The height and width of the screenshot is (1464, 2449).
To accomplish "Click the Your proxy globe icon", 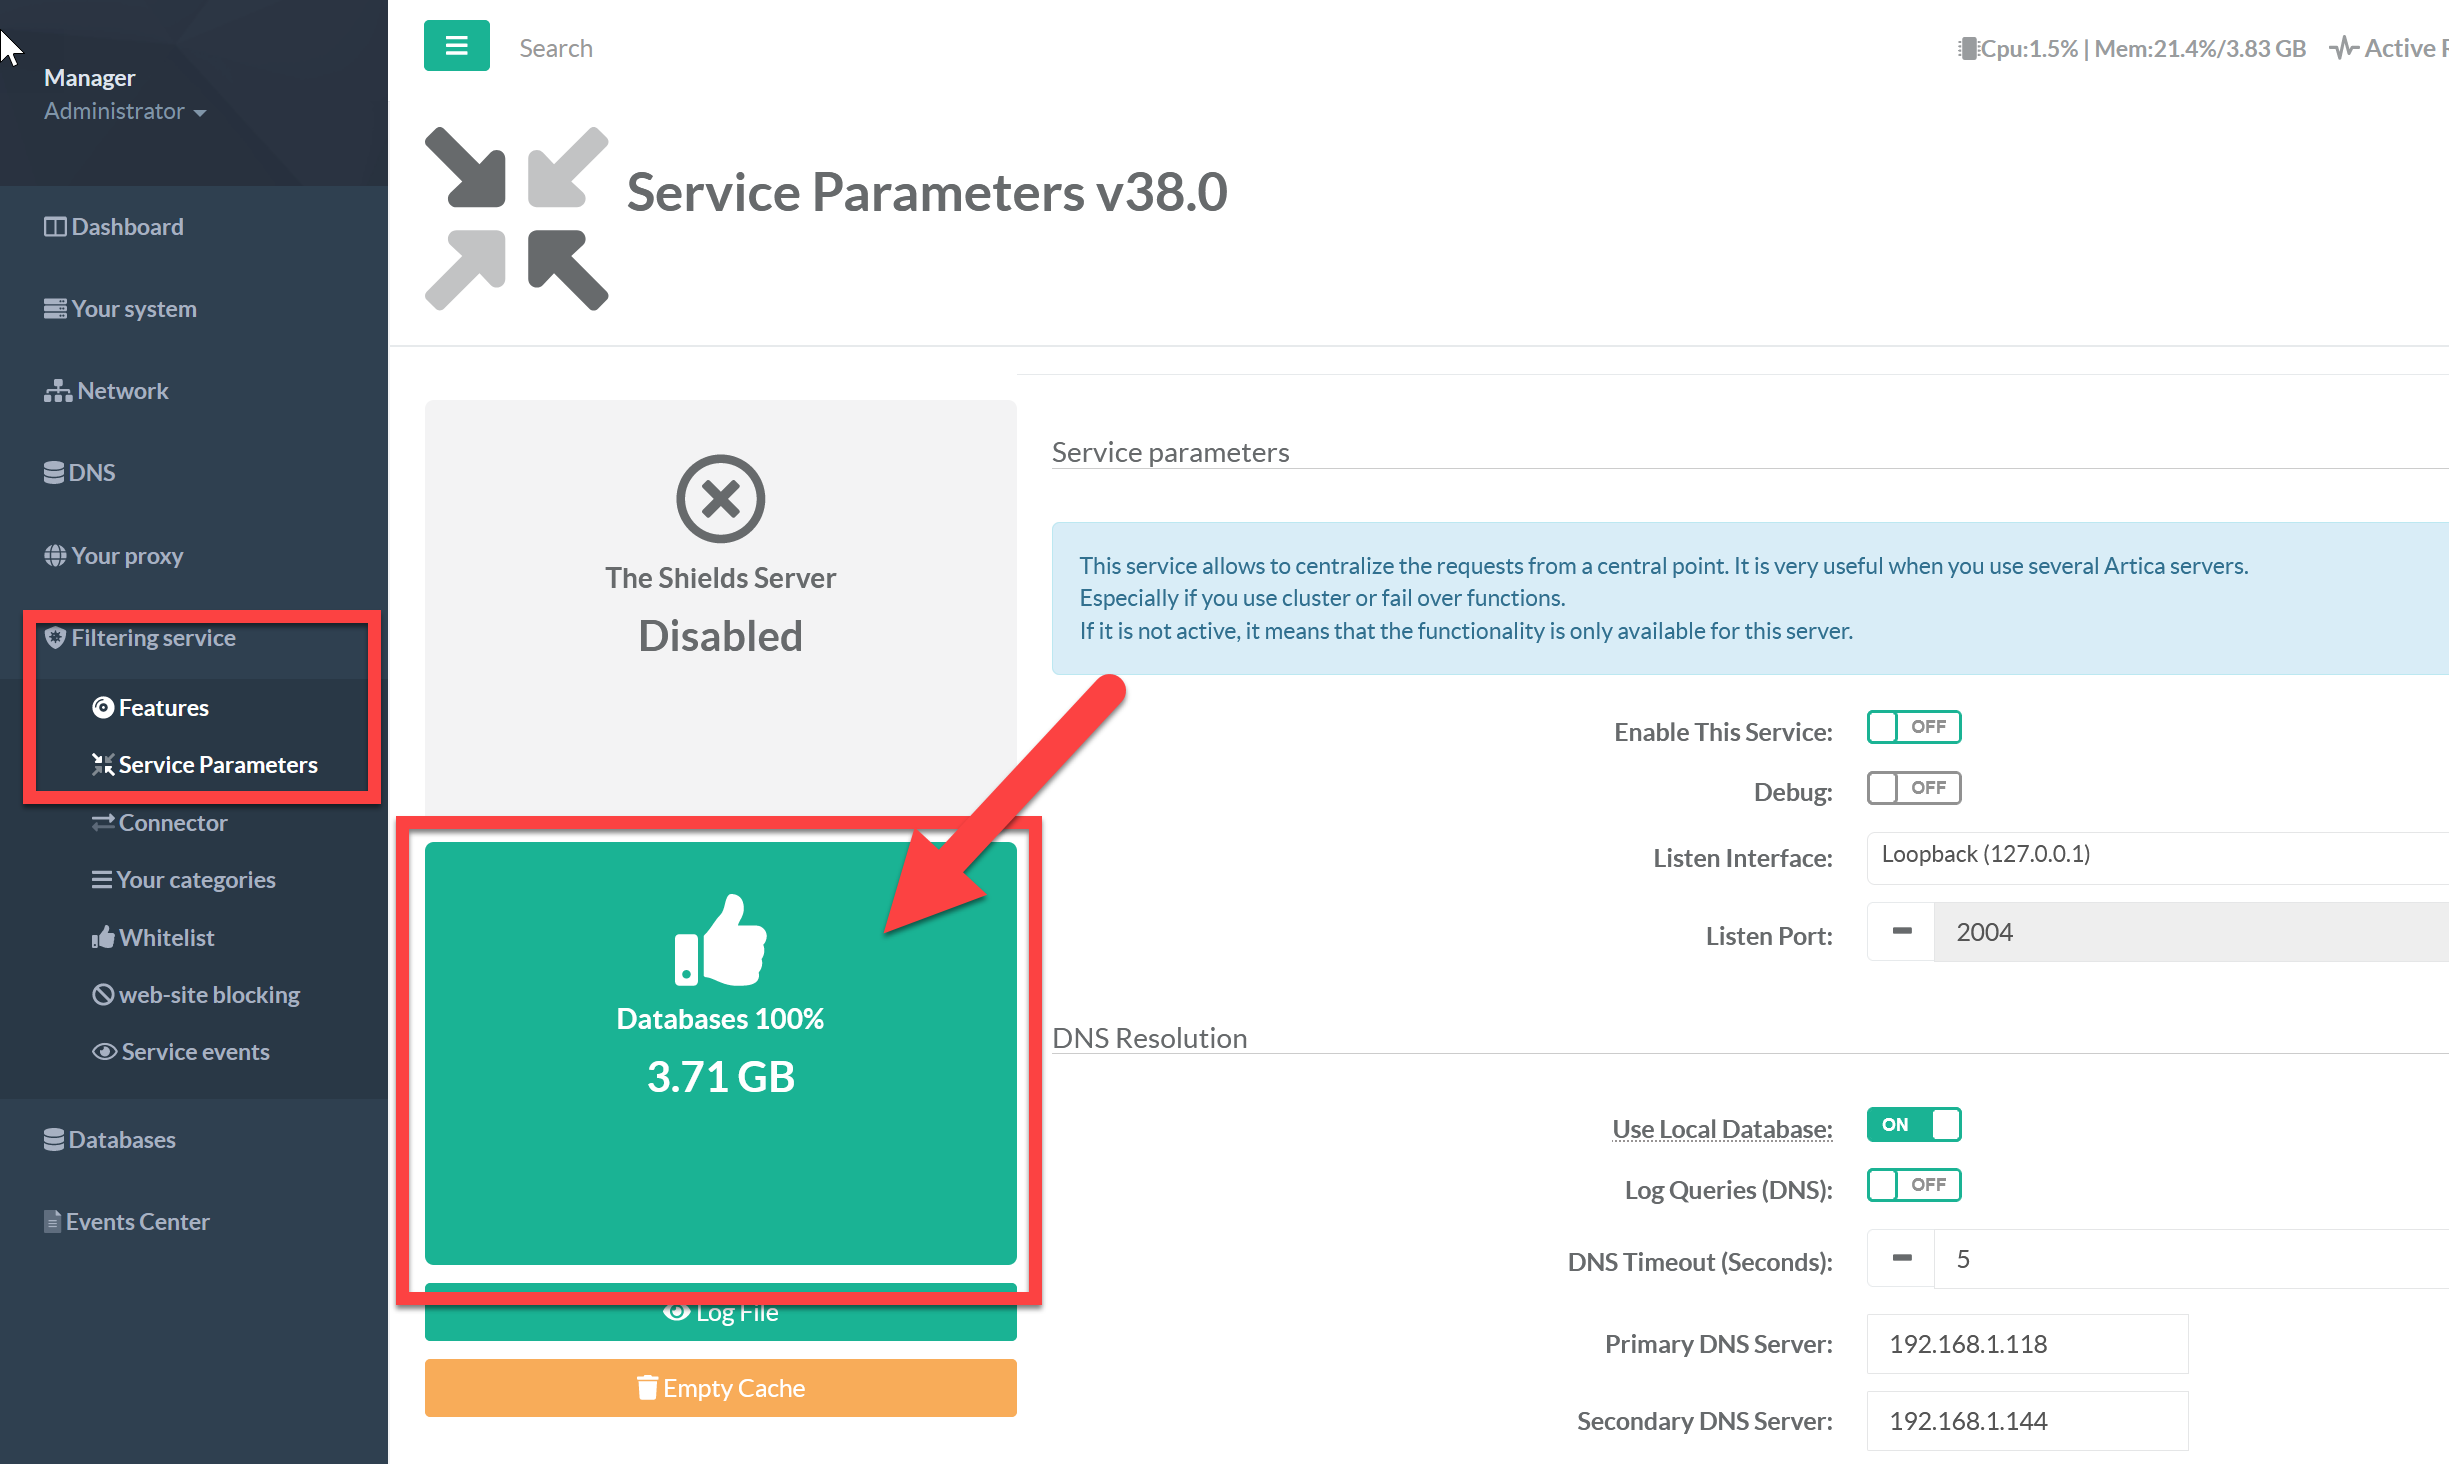I will point(55,556).
